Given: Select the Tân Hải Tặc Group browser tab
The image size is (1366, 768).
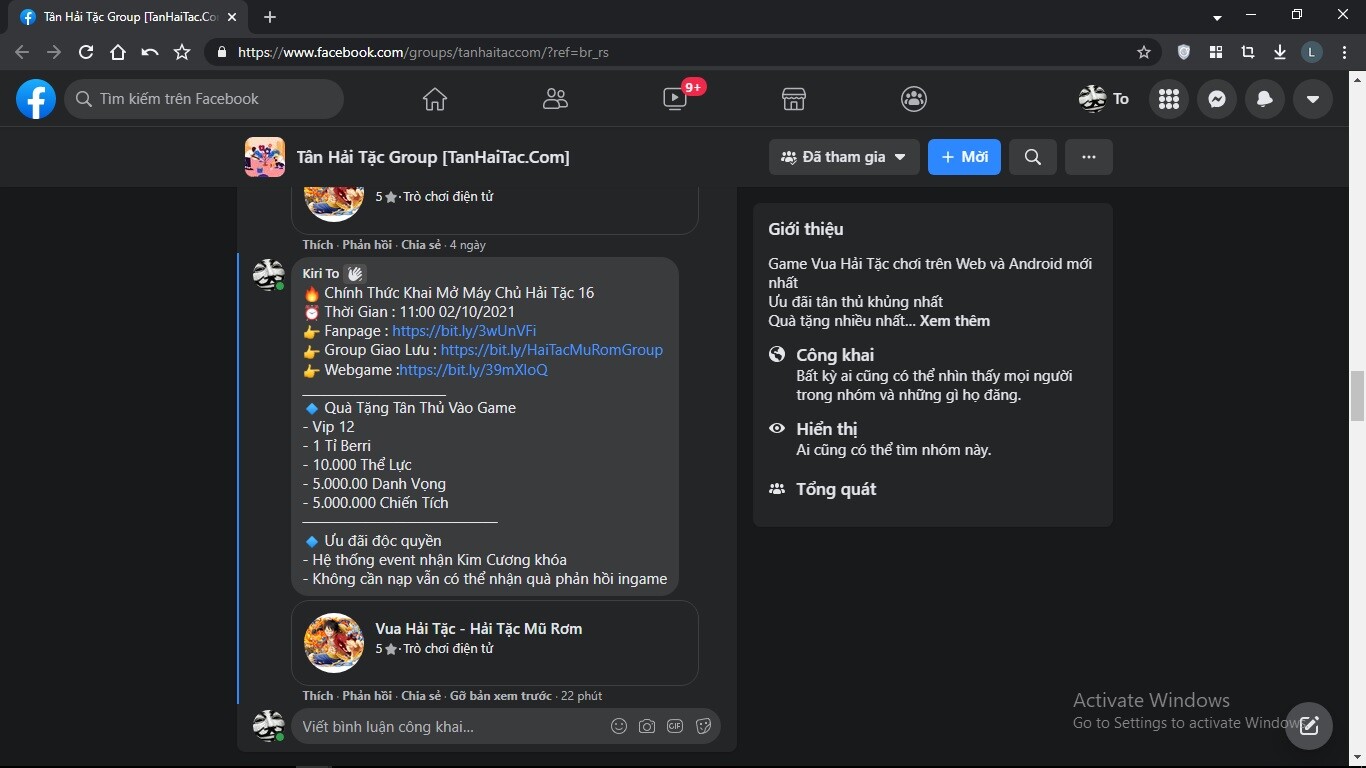Looking at the screenshot, I should tap(129, 17).
